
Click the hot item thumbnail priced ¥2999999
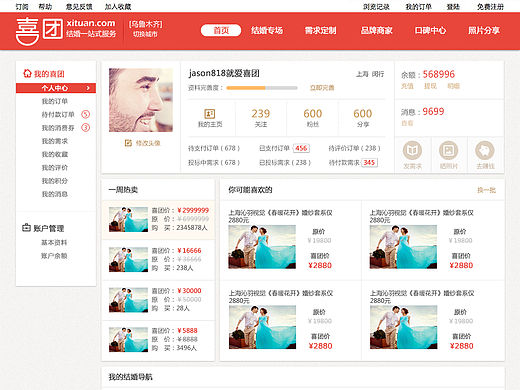(128, 219)
